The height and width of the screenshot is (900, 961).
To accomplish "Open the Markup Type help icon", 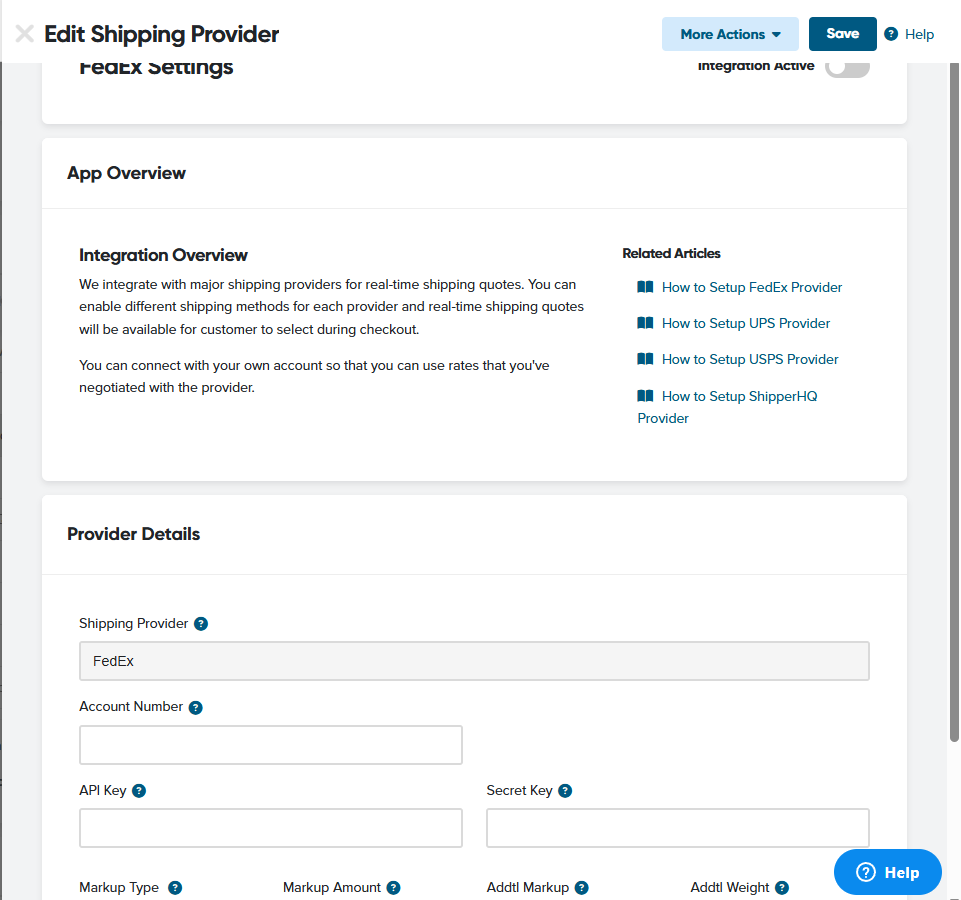I will pyautogui.click(x=175, y=888).
